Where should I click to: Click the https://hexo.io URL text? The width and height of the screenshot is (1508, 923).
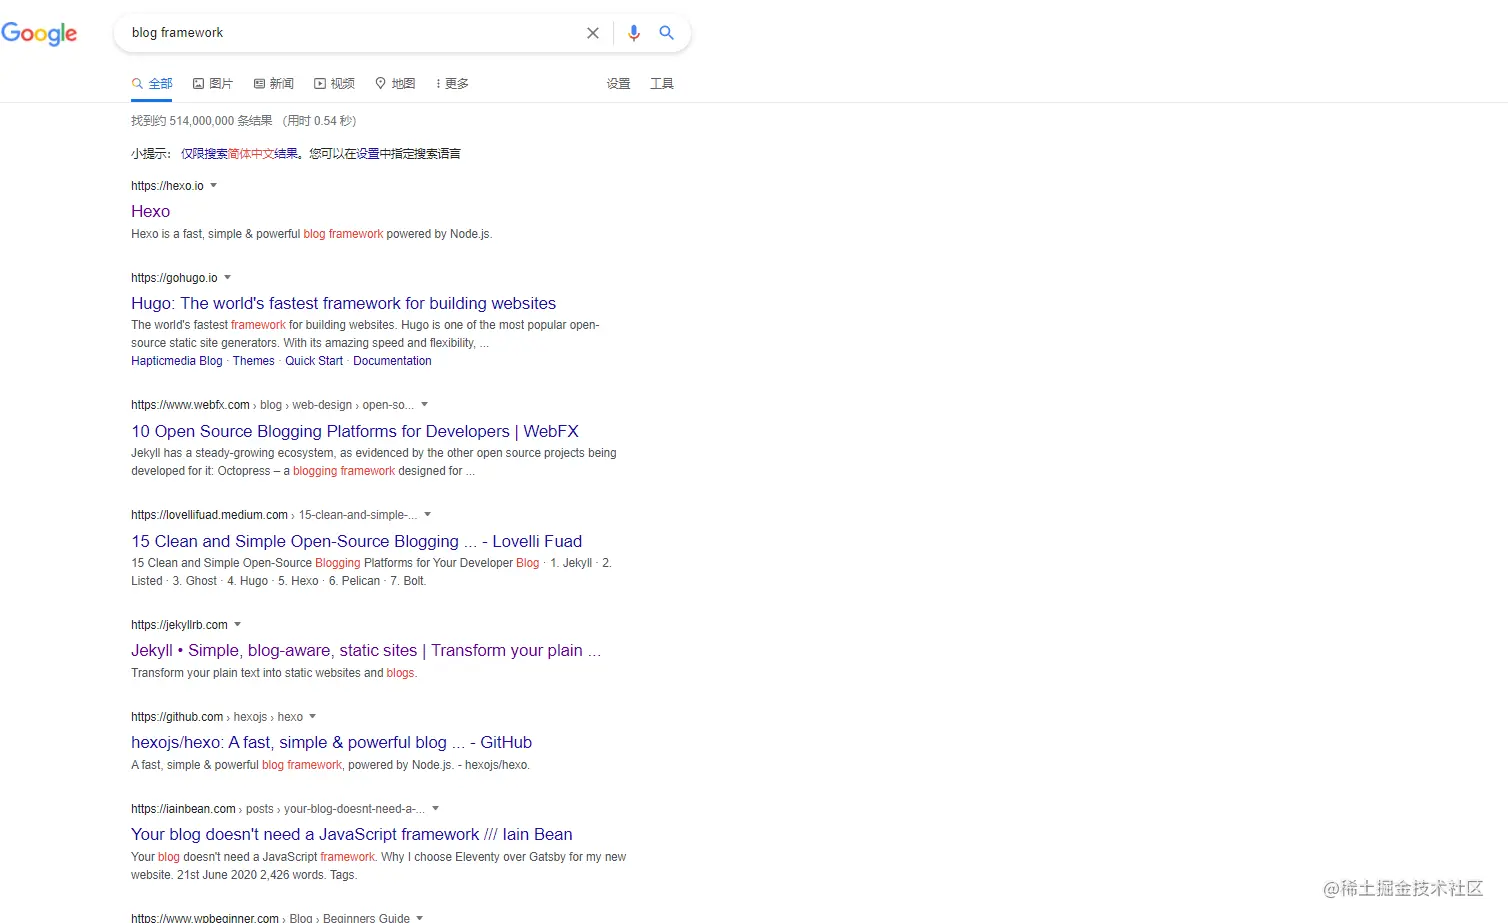pyautogui.click(x=167, y=186)
